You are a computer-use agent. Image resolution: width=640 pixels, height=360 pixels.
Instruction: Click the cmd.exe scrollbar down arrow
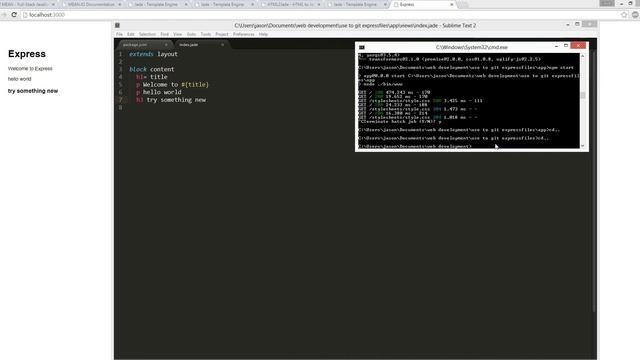[x=582, y=146]
